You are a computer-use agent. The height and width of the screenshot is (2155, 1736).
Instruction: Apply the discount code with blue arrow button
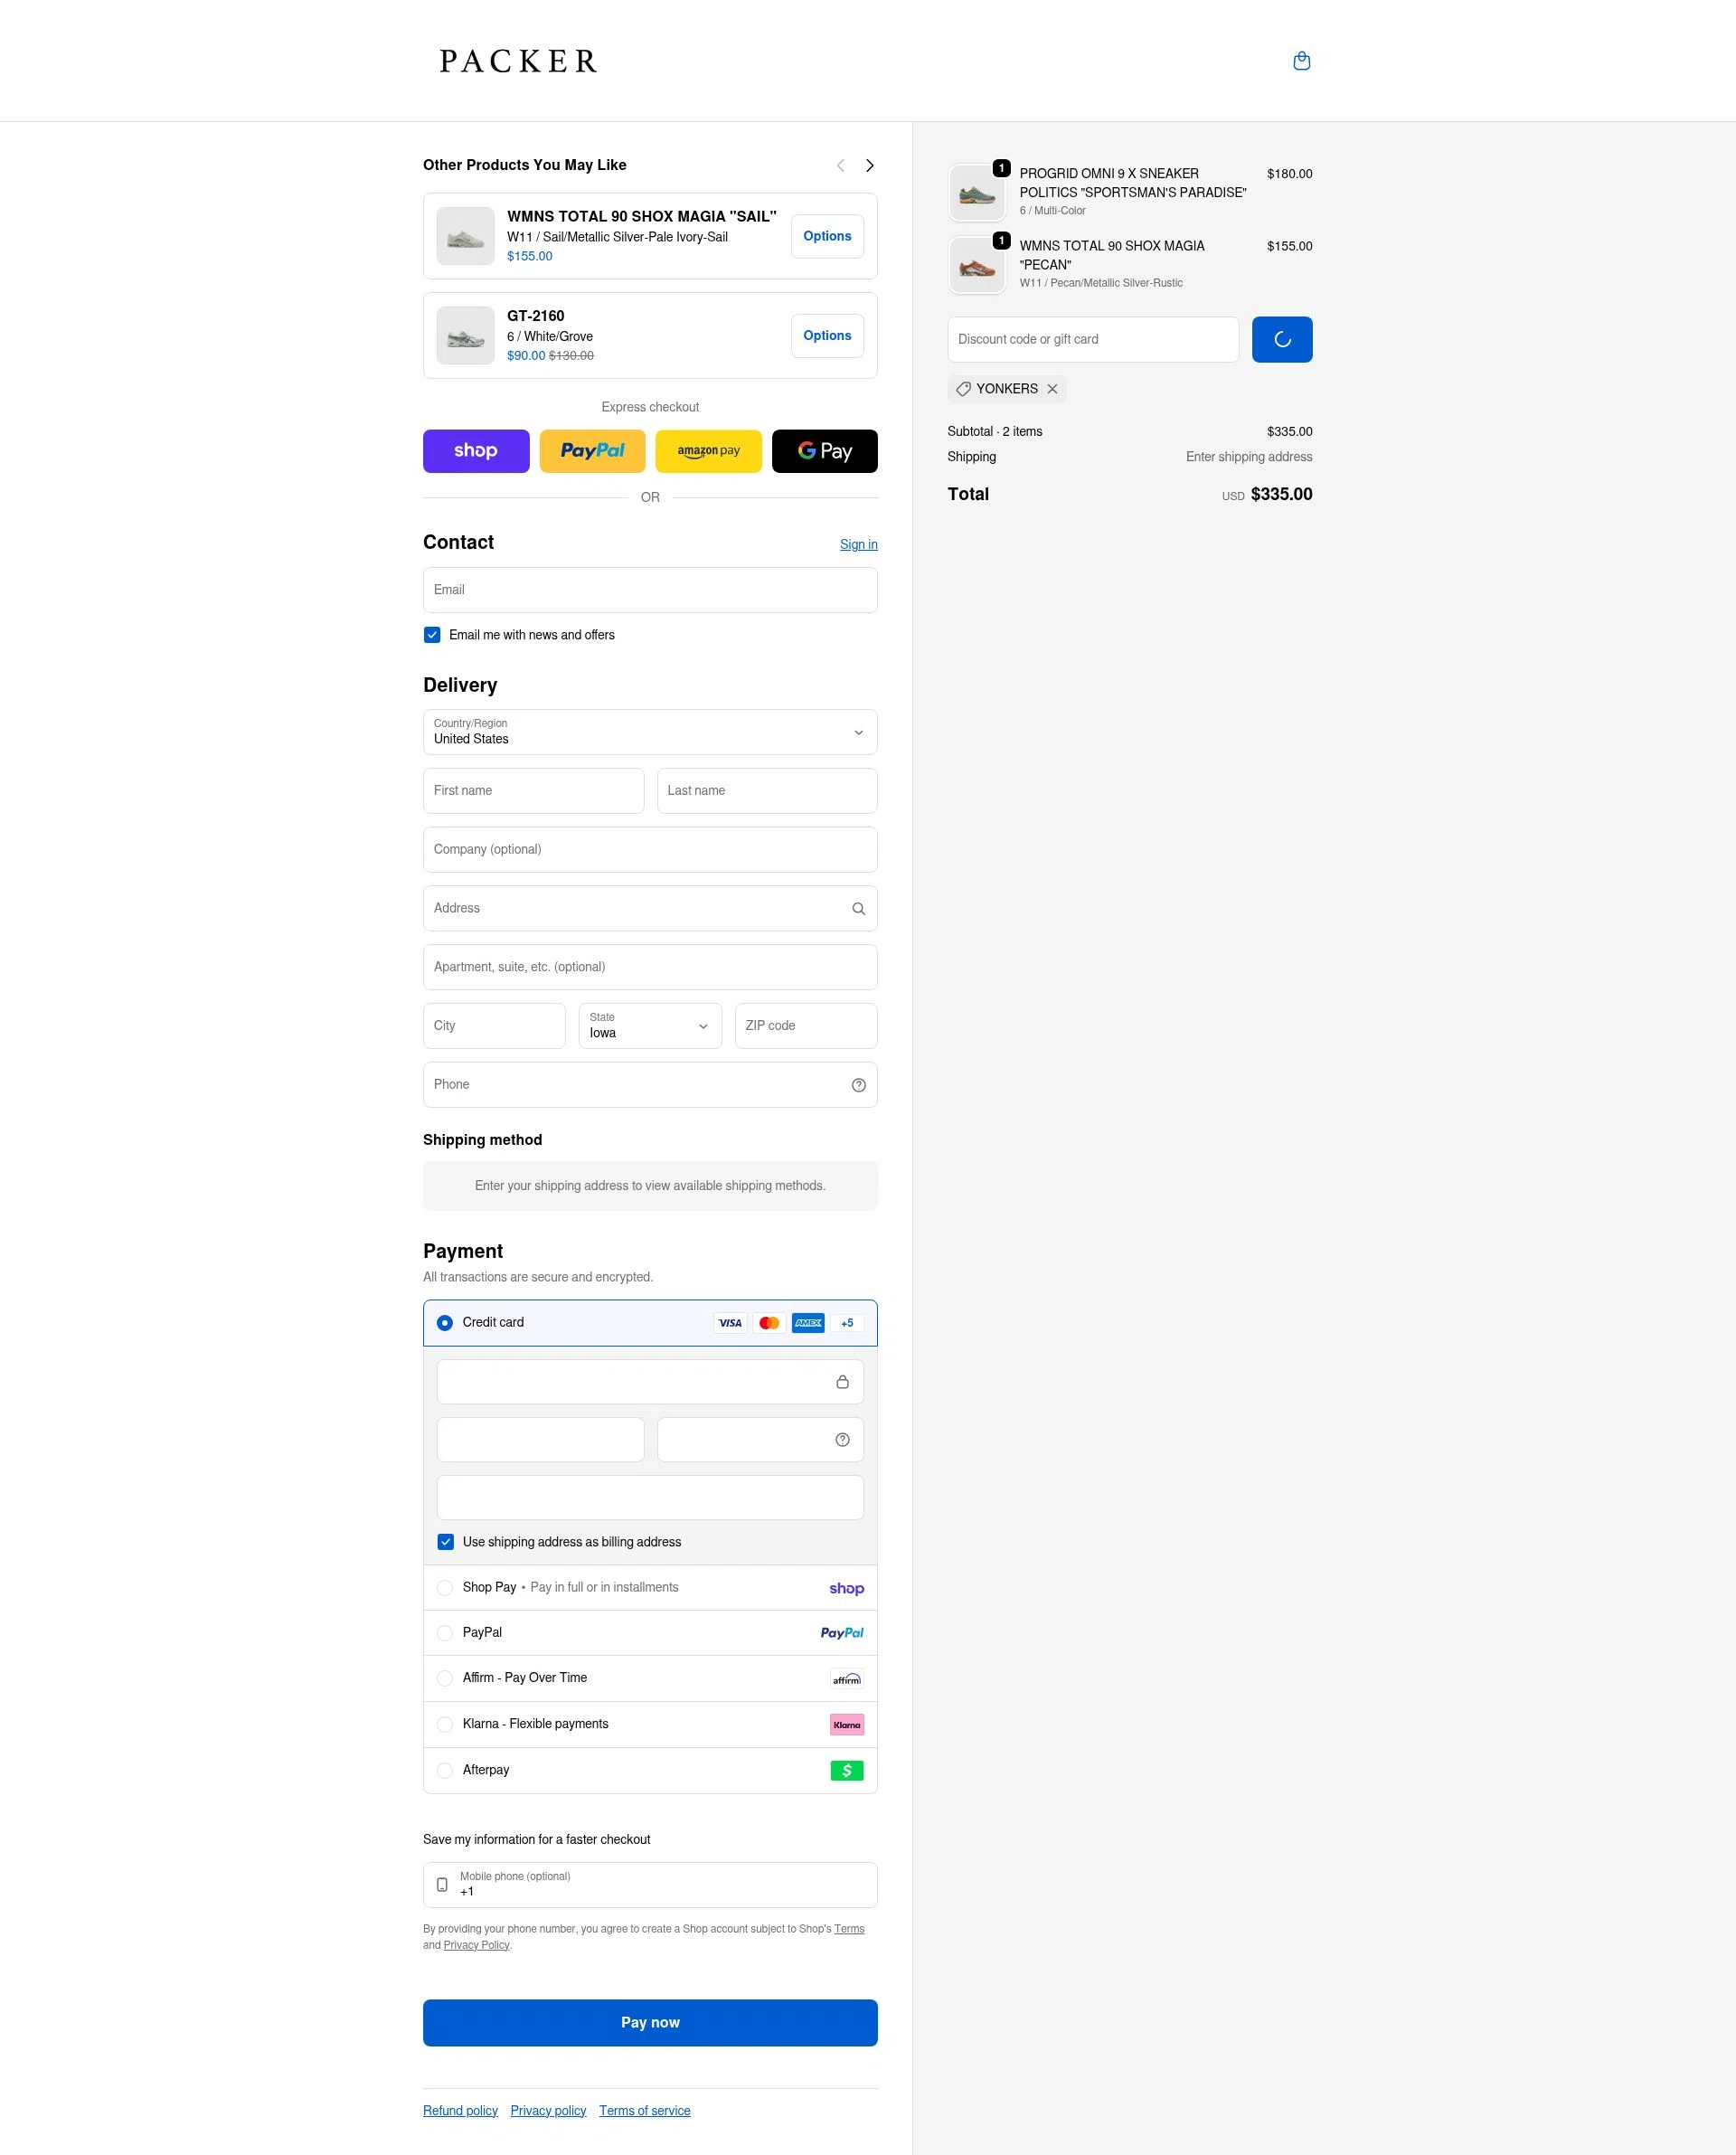tap(1281, 339)
